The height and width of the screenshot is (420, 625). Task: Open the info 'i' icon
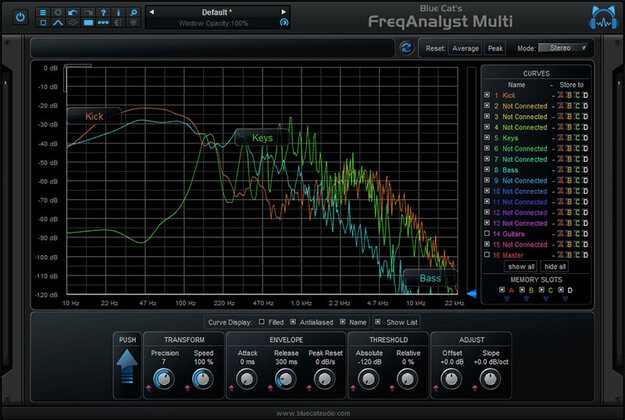click(118, 12)
